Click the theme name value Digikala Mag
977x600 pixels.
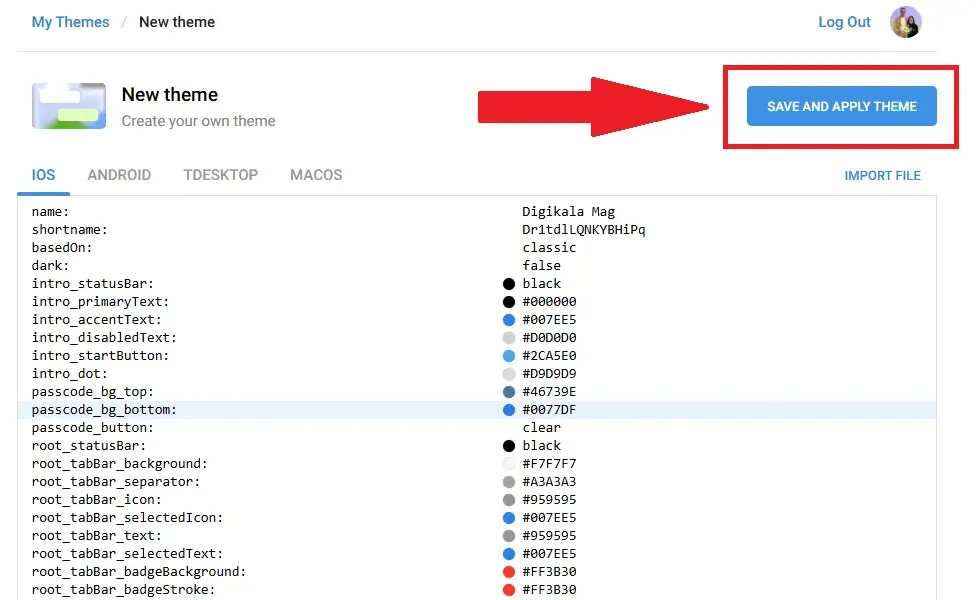568,212
